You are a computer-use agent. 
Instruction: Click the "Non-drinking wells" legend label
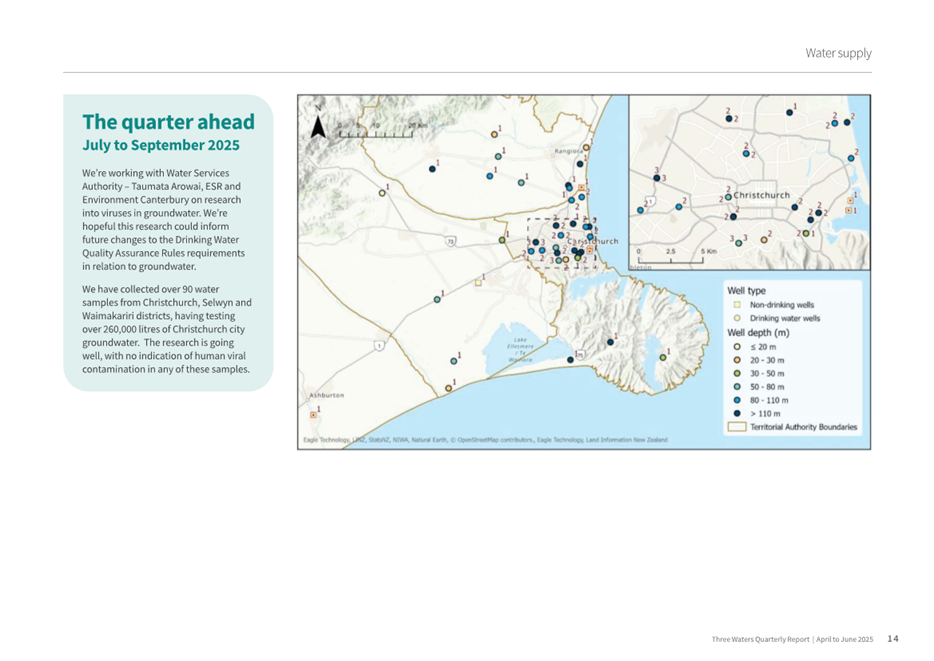coord(782,304)
